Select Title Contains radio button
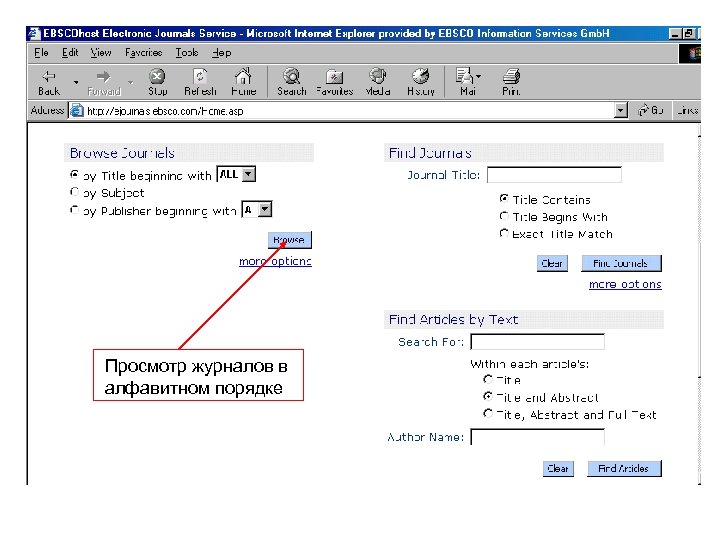This screenshot has width=720, height=540. 504,198
